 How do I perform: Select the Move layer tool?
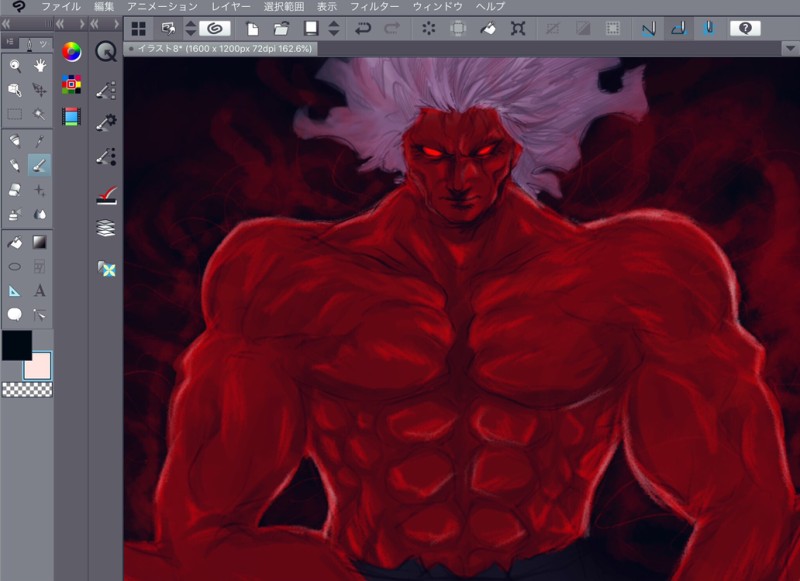tap(39, 90)
